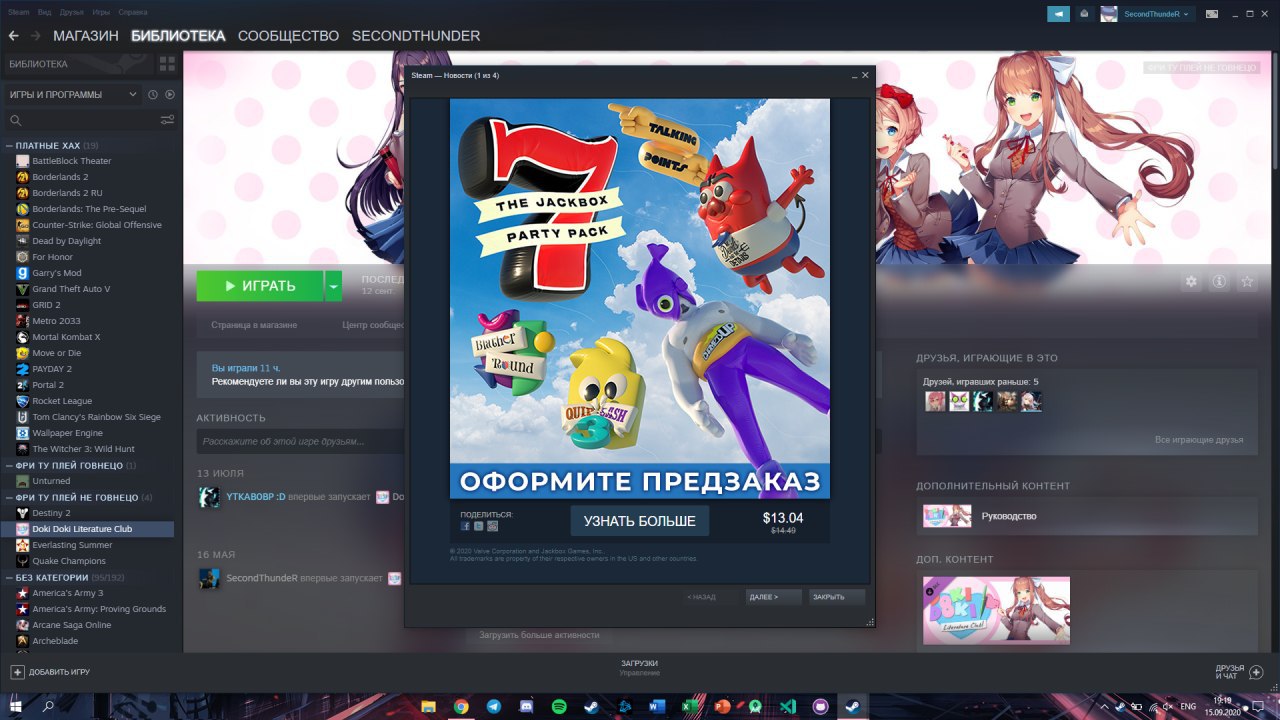Open Discord from taskbar
The width and height of the screenshot is (1280, 720).
tap(526, 706)
